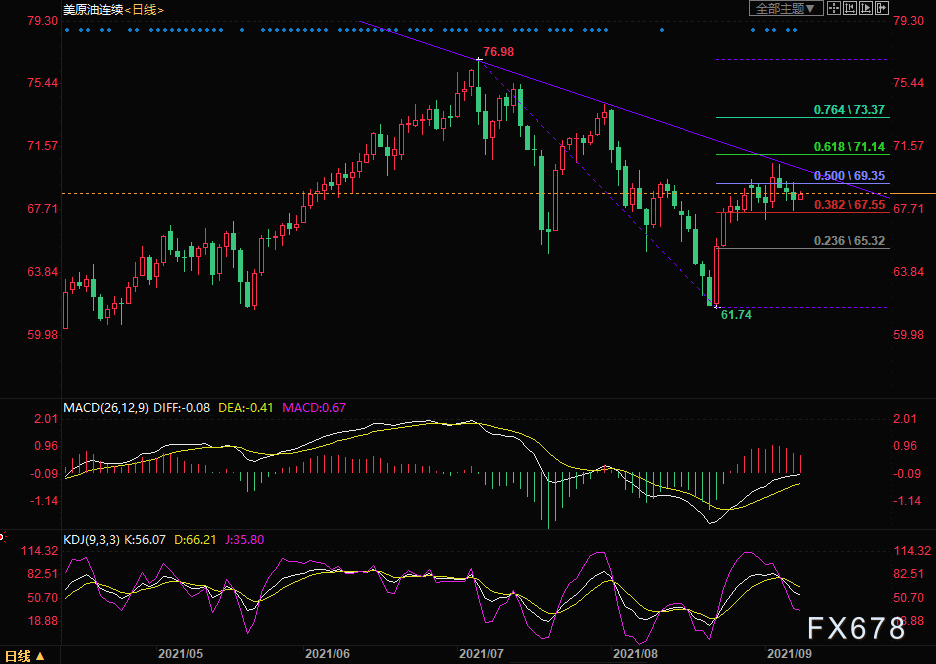936x664 pixels.
Task: Select the 0.764 \ 73.37 Fibonacci level label
Action: click(x=849, y=110)
